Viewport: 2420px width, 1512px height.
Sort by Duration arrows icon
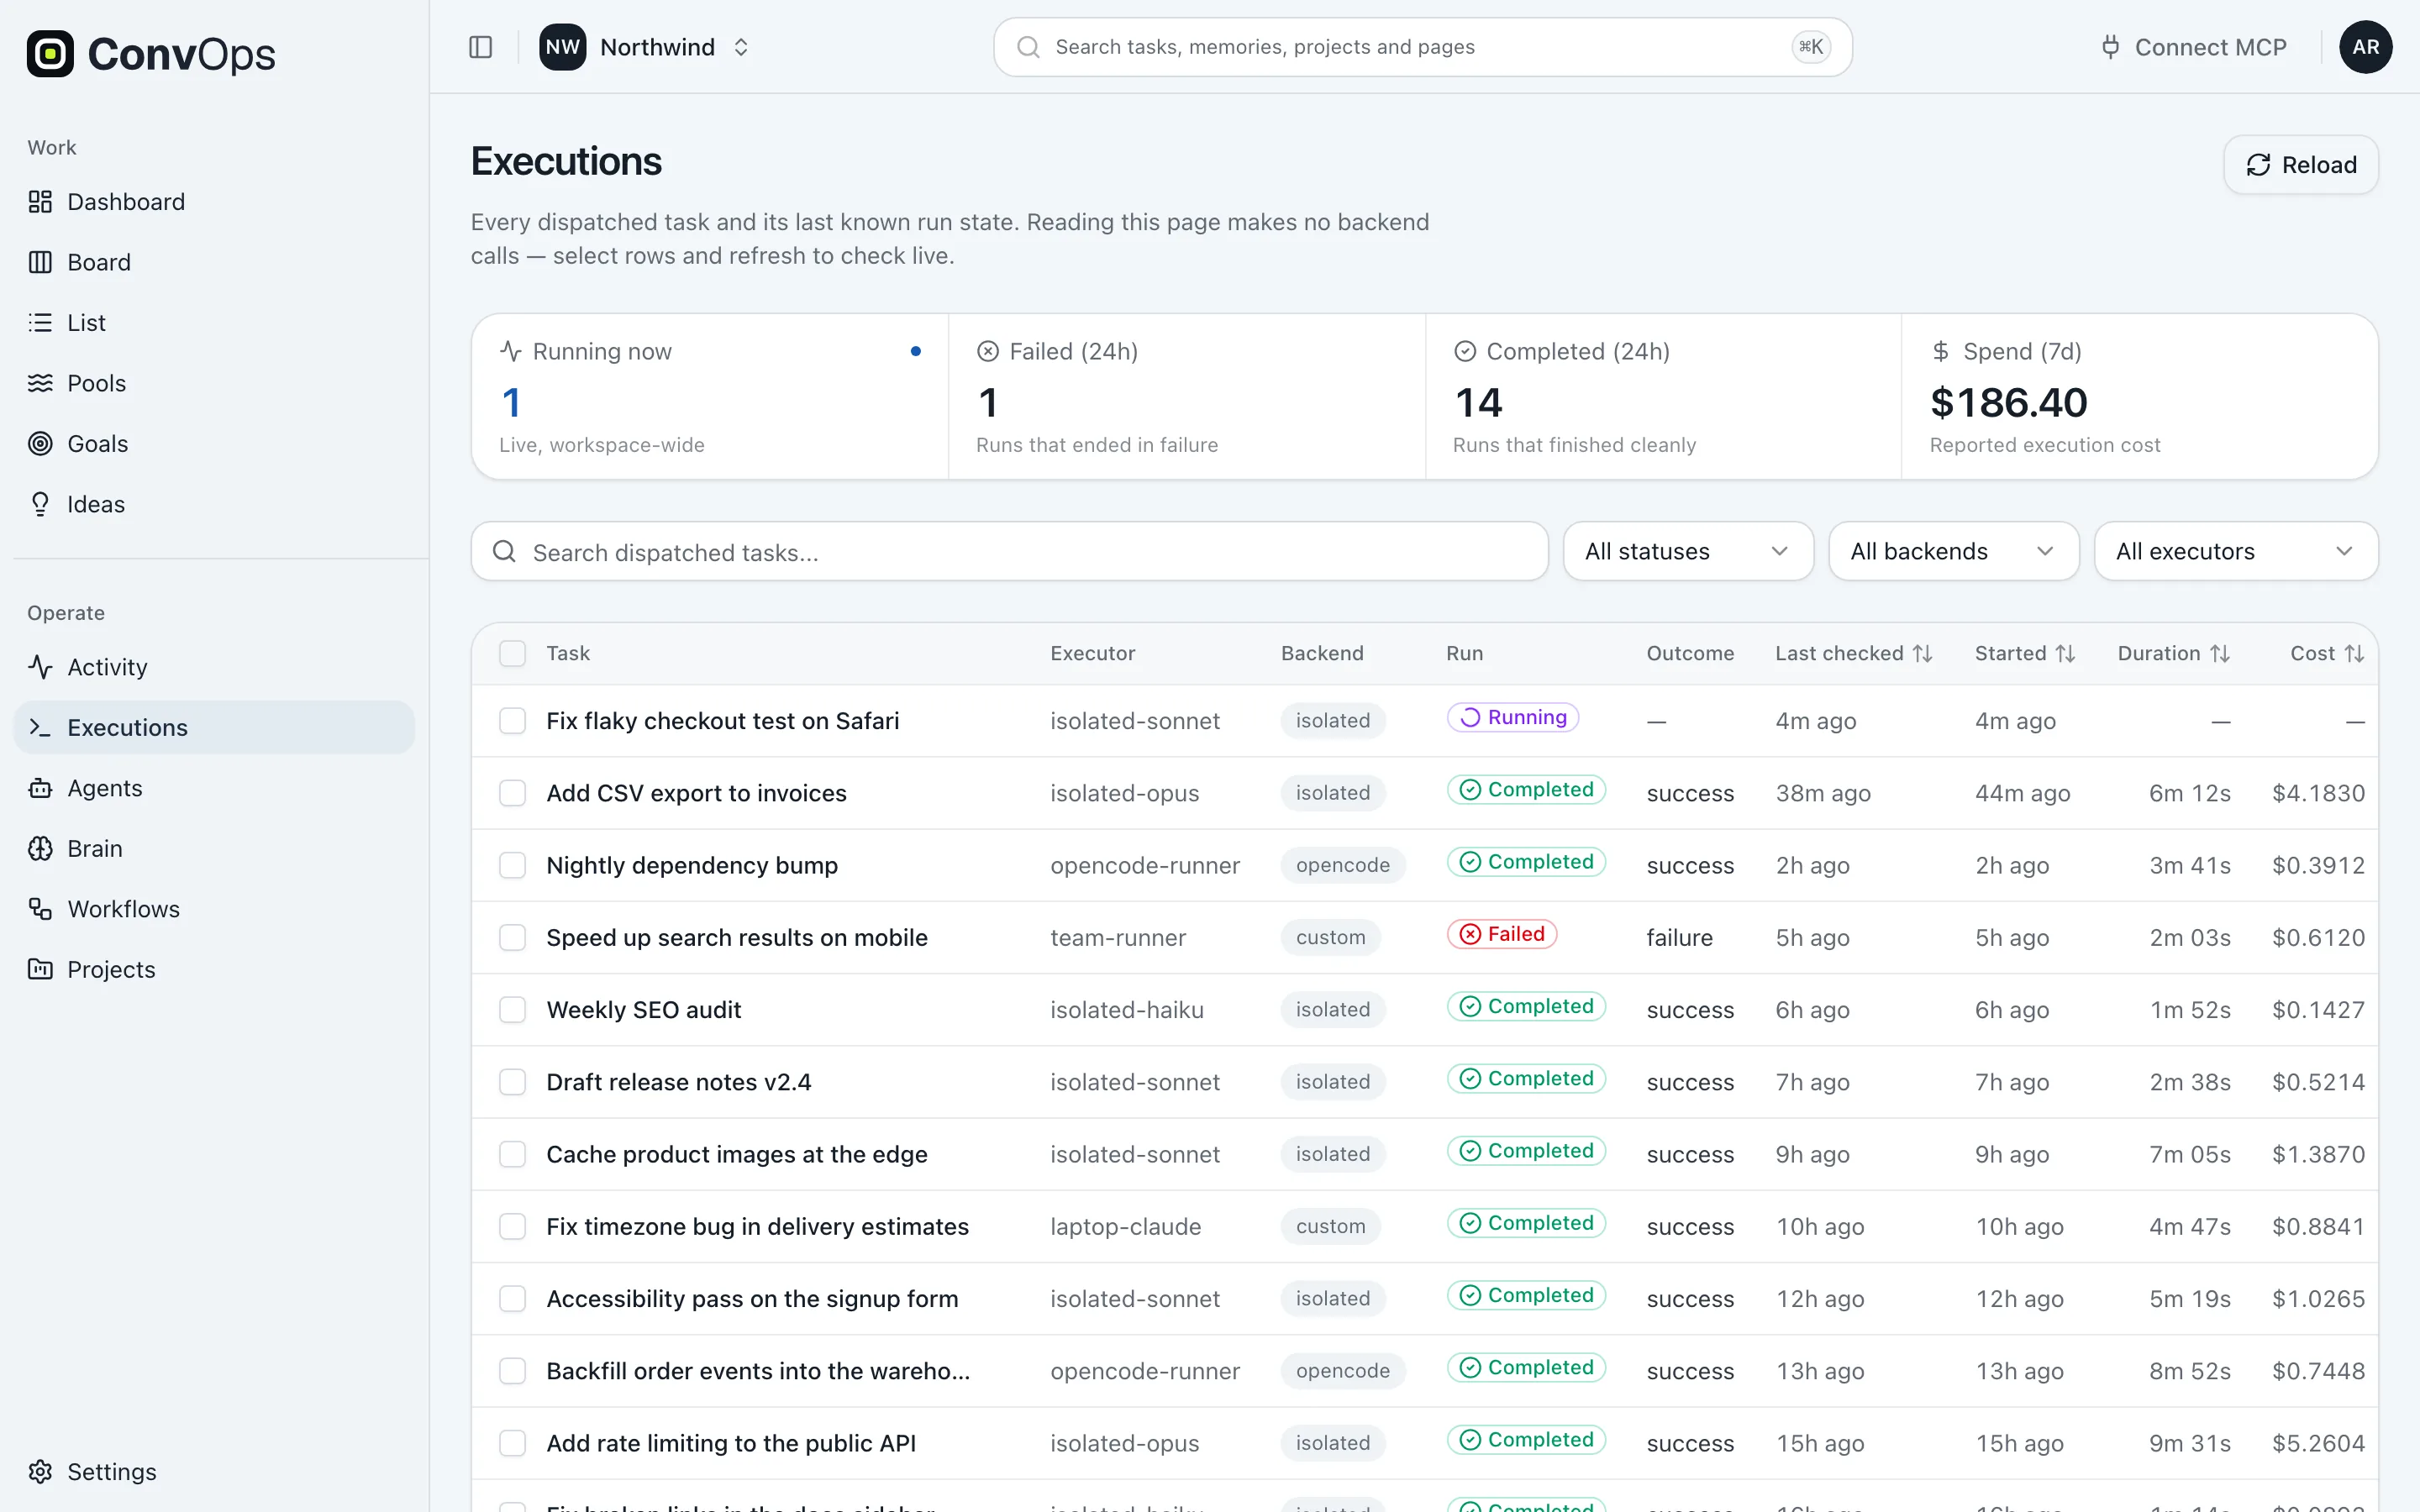click(2220, 653)
